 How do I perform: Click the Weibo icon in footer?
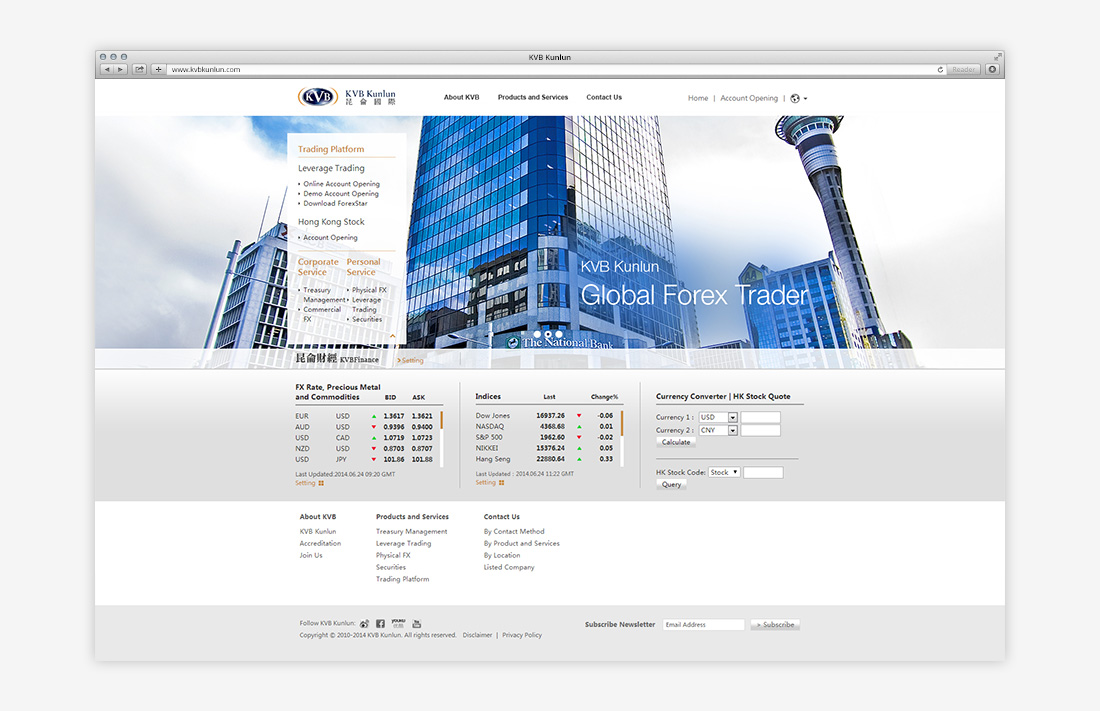tap(365, 624)
